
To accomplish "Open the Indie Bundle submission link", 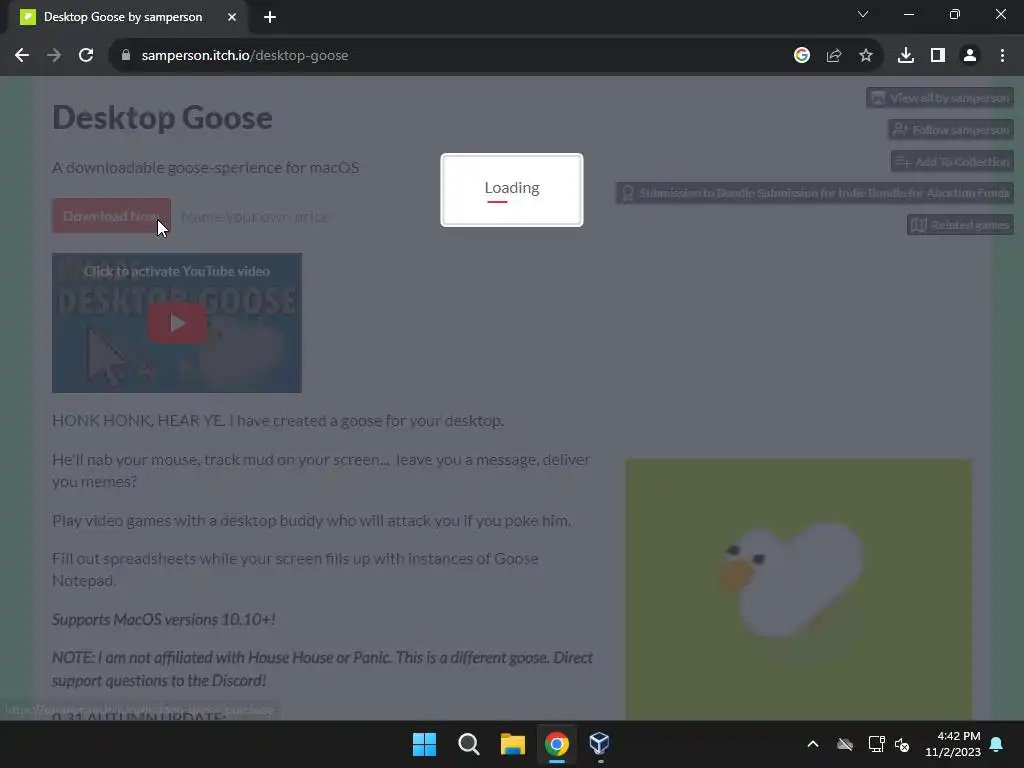I will [815, 193].
